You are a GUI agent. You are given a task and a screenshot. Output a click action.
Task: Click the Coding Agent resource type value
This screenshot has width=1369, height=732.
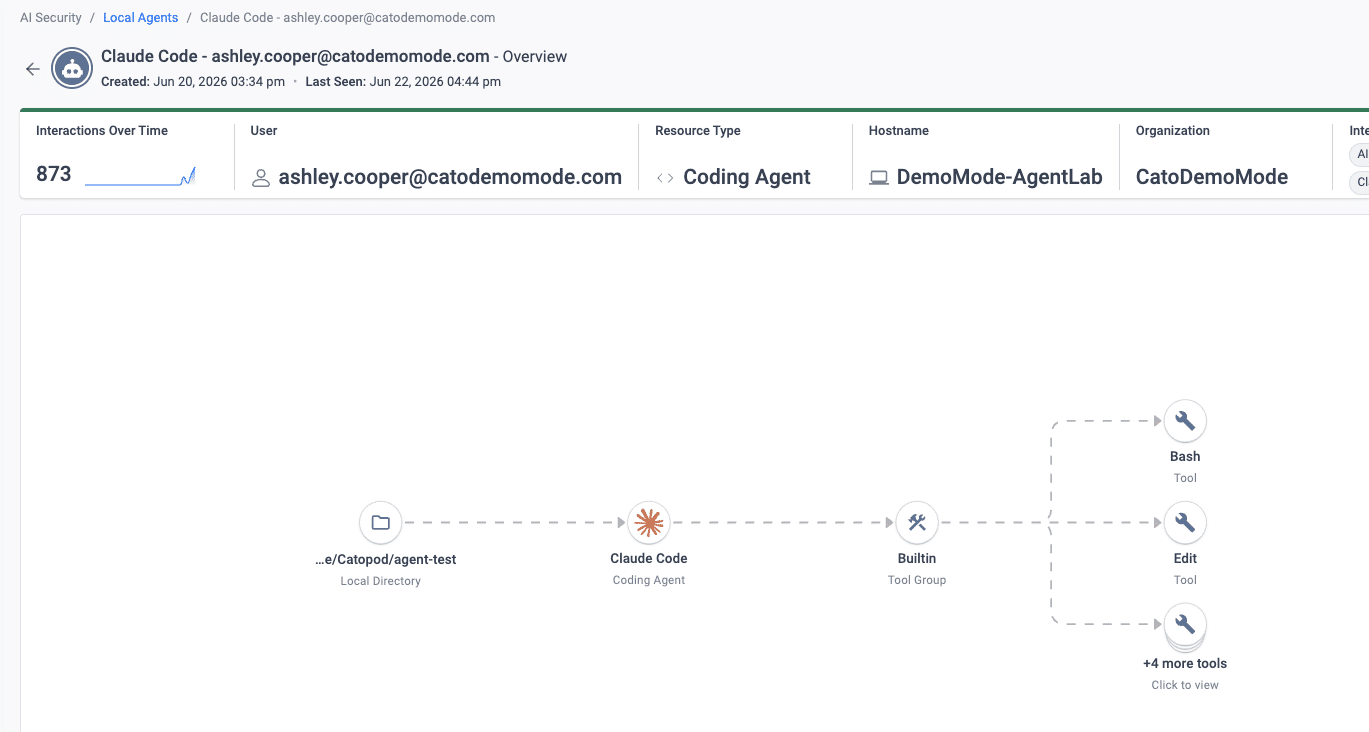747,177
